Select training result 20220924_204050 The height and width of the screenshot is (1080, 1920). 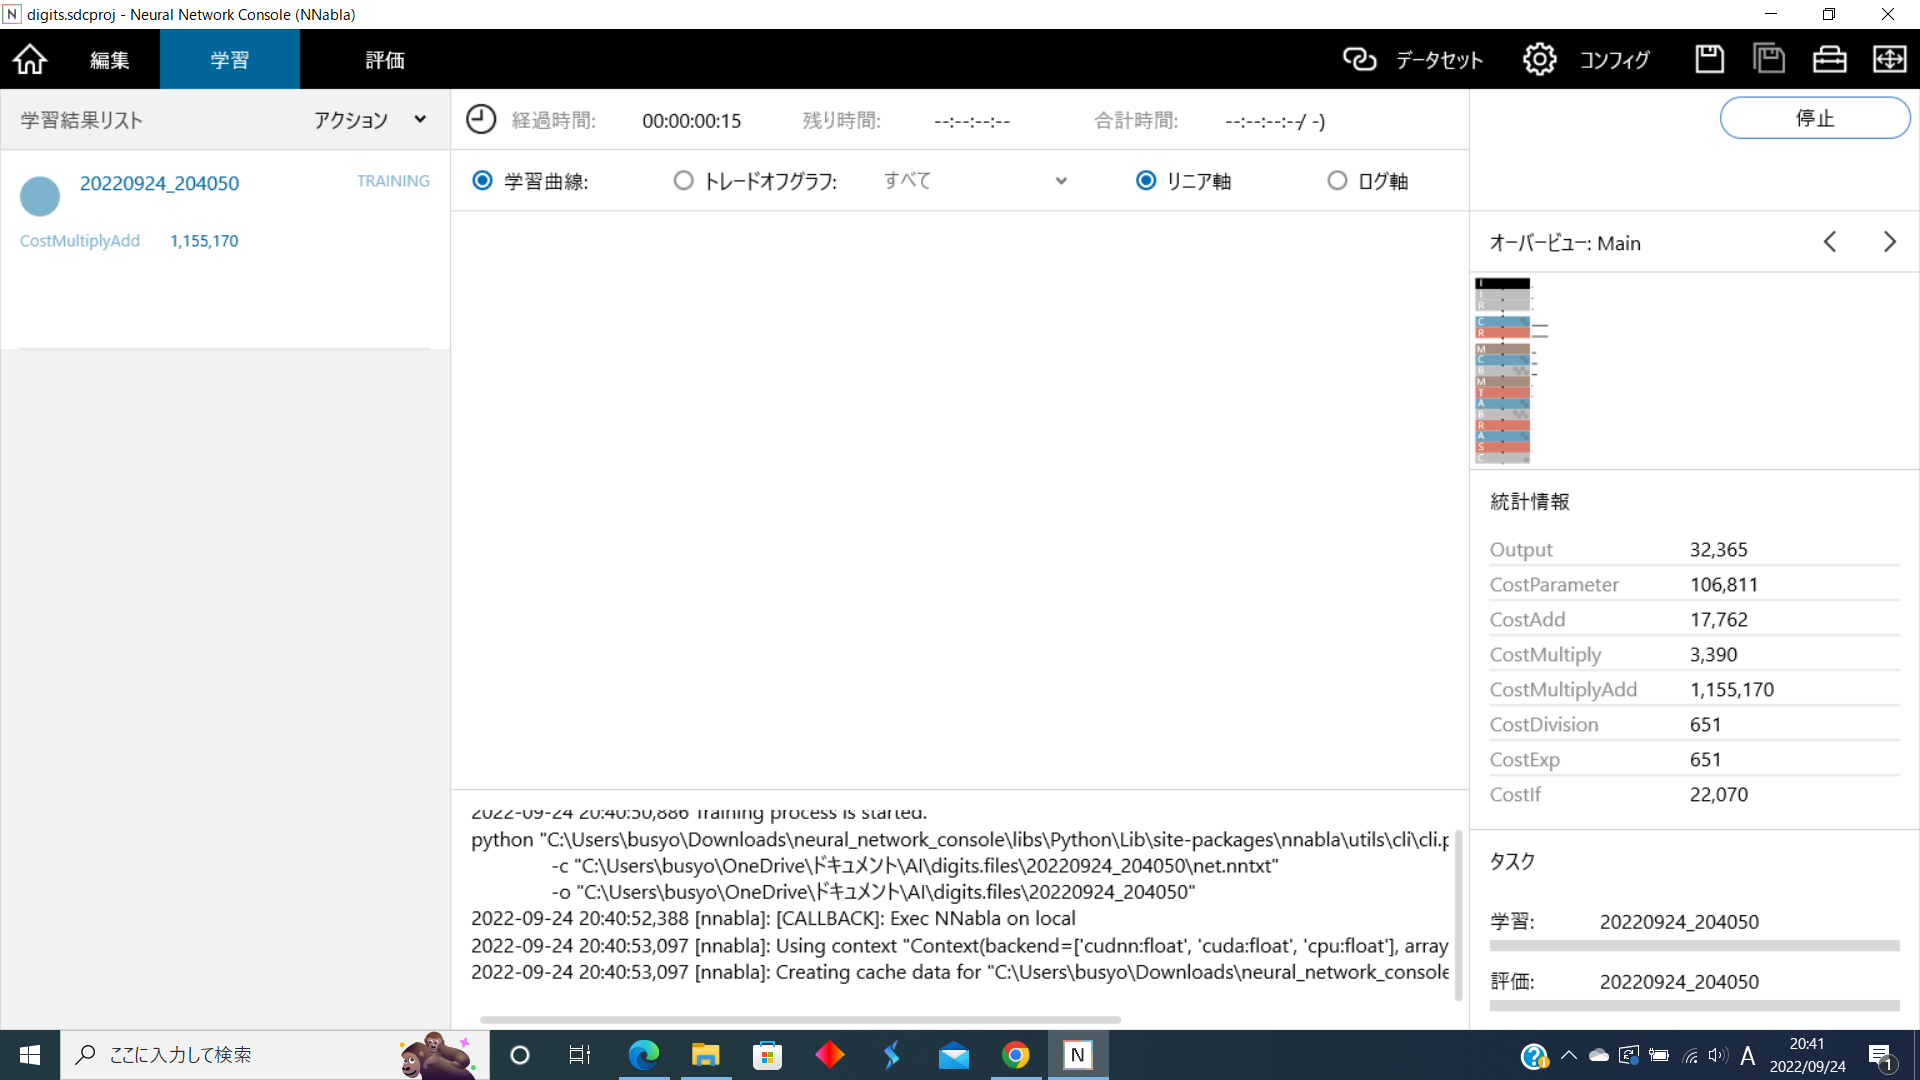[159, 183]
